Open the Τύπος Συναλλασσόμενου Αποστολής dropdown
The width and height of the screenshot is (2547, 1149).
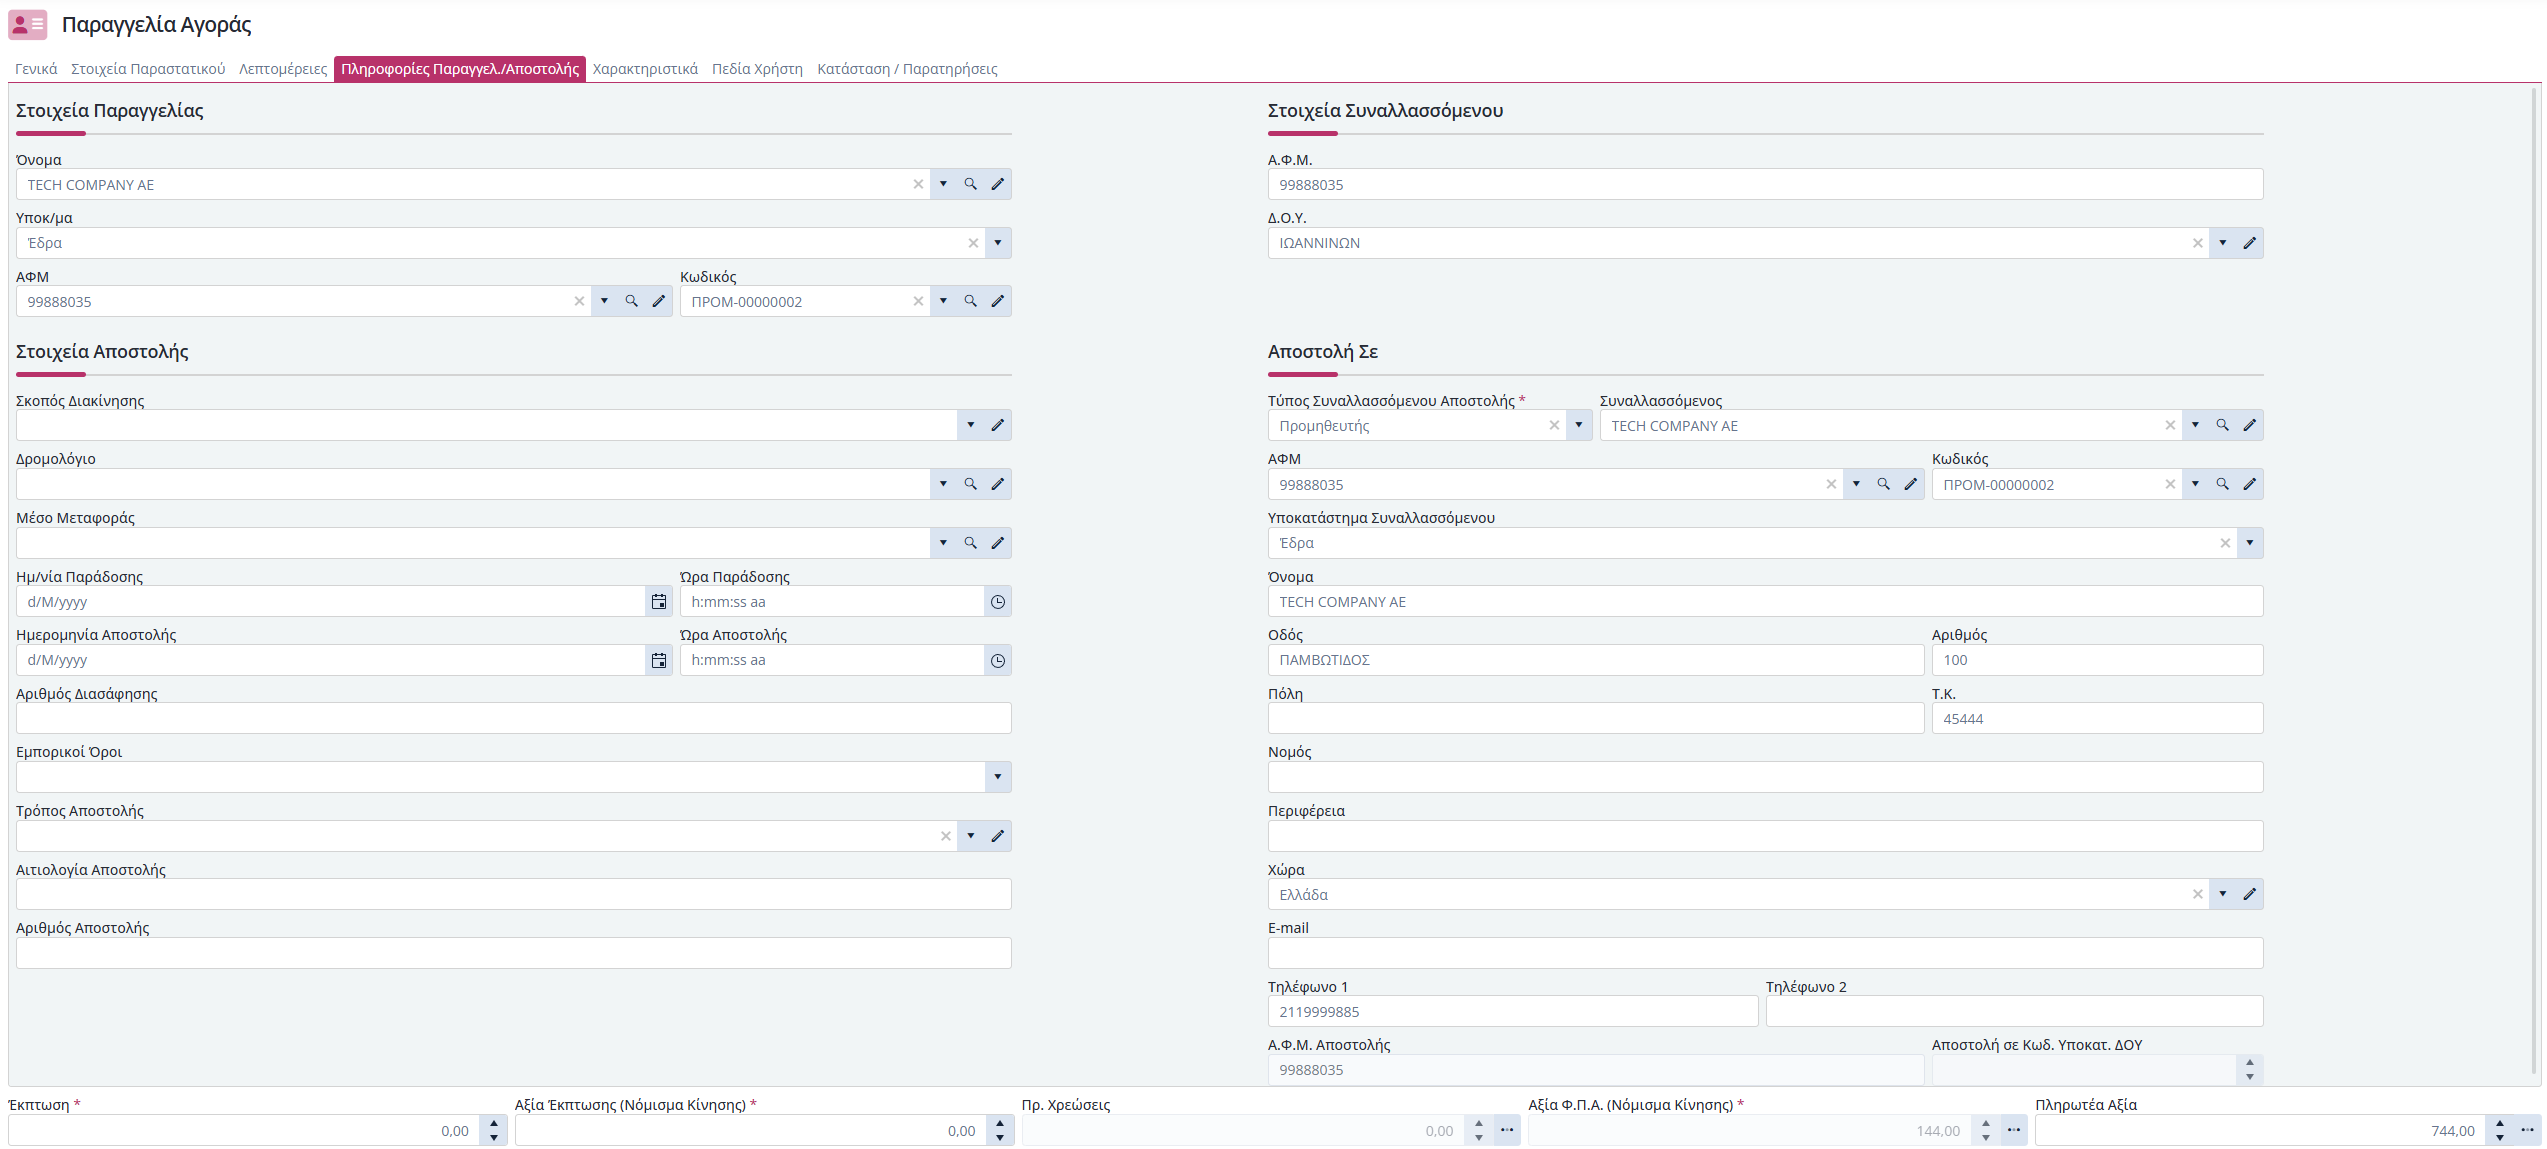(1579, 425)
